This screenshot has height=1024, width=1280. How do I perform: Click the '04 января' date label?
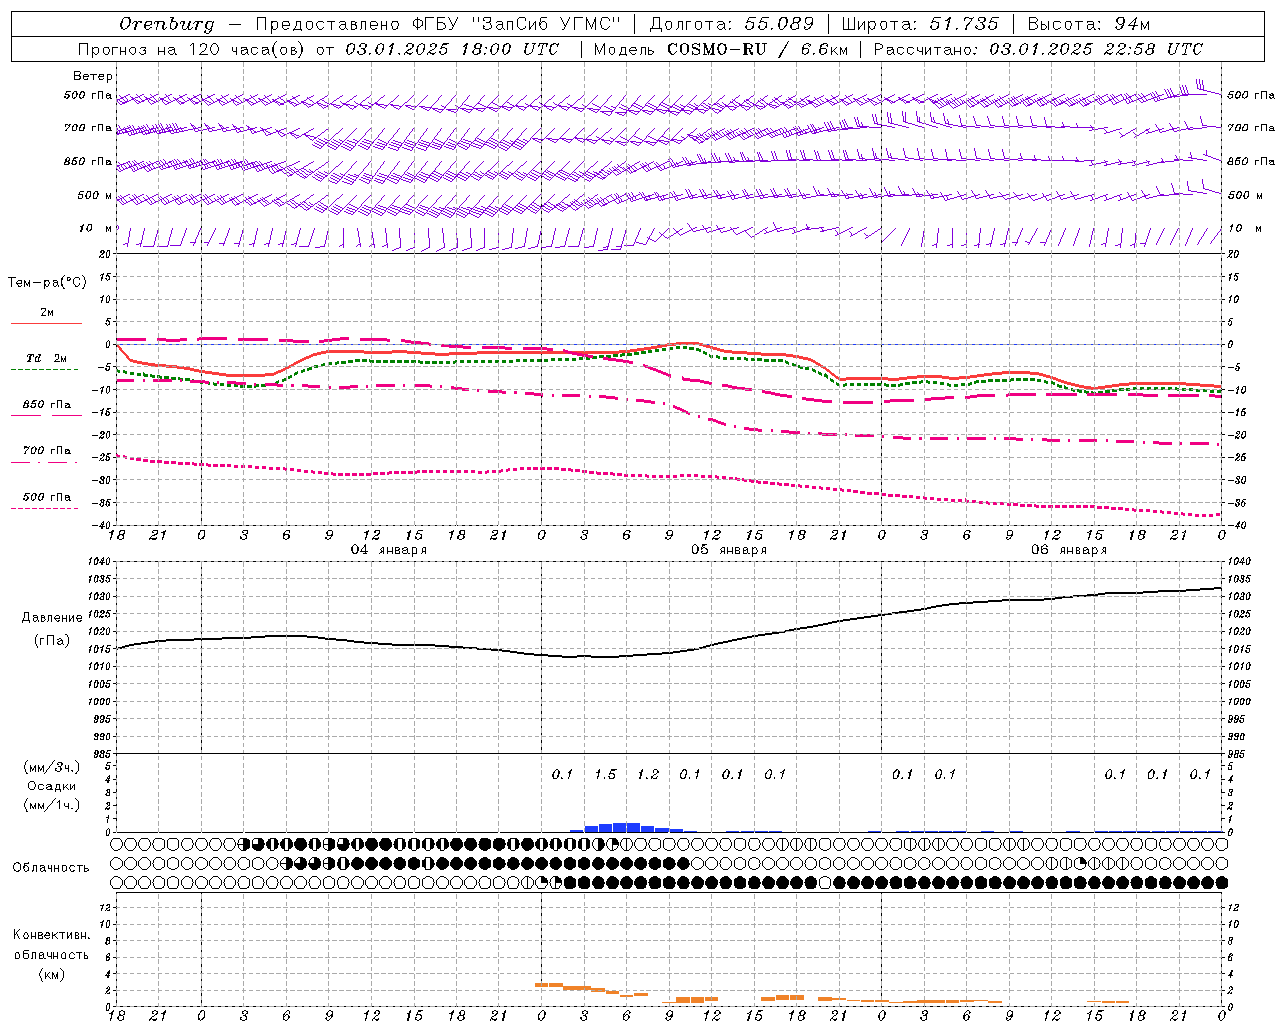point(389,550)
